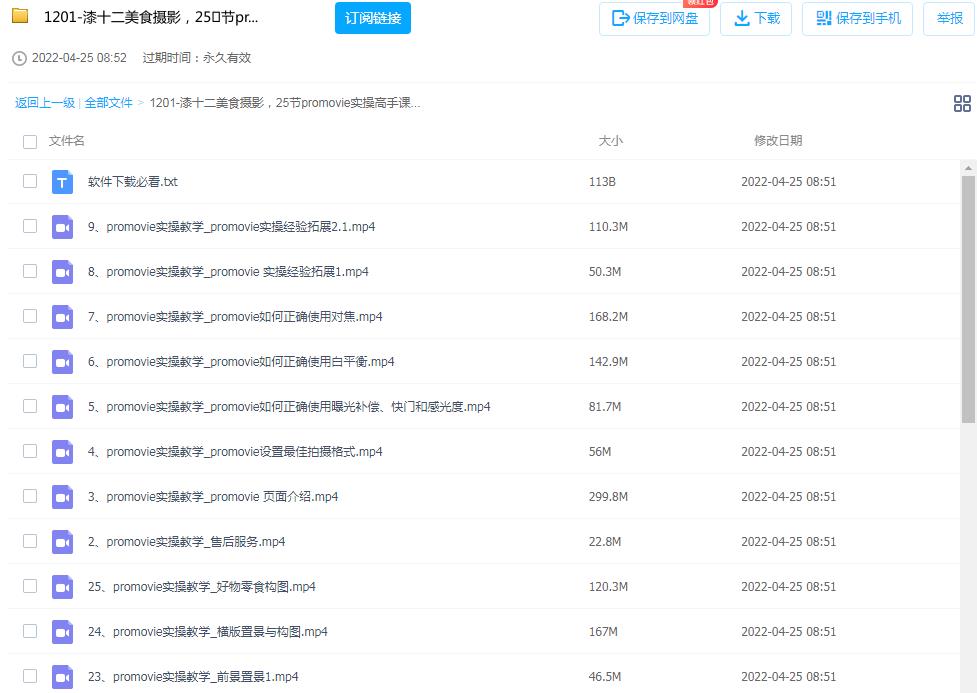The width and height of the screenshot is (979, 693).
Task: Click the scrollbar up arrow
Action: (968, 168)
